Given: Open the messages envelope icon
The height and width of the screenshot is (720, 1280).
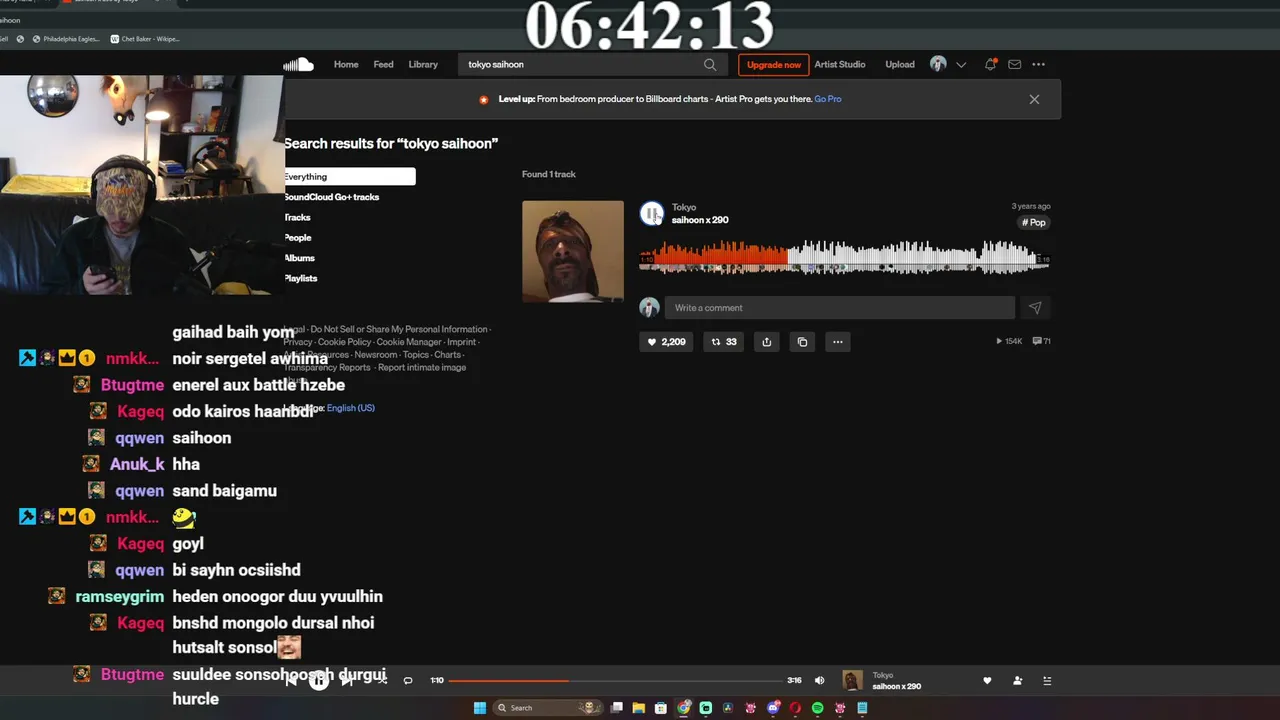Looking at the screenshot, I should click(x=1014, y=64).
